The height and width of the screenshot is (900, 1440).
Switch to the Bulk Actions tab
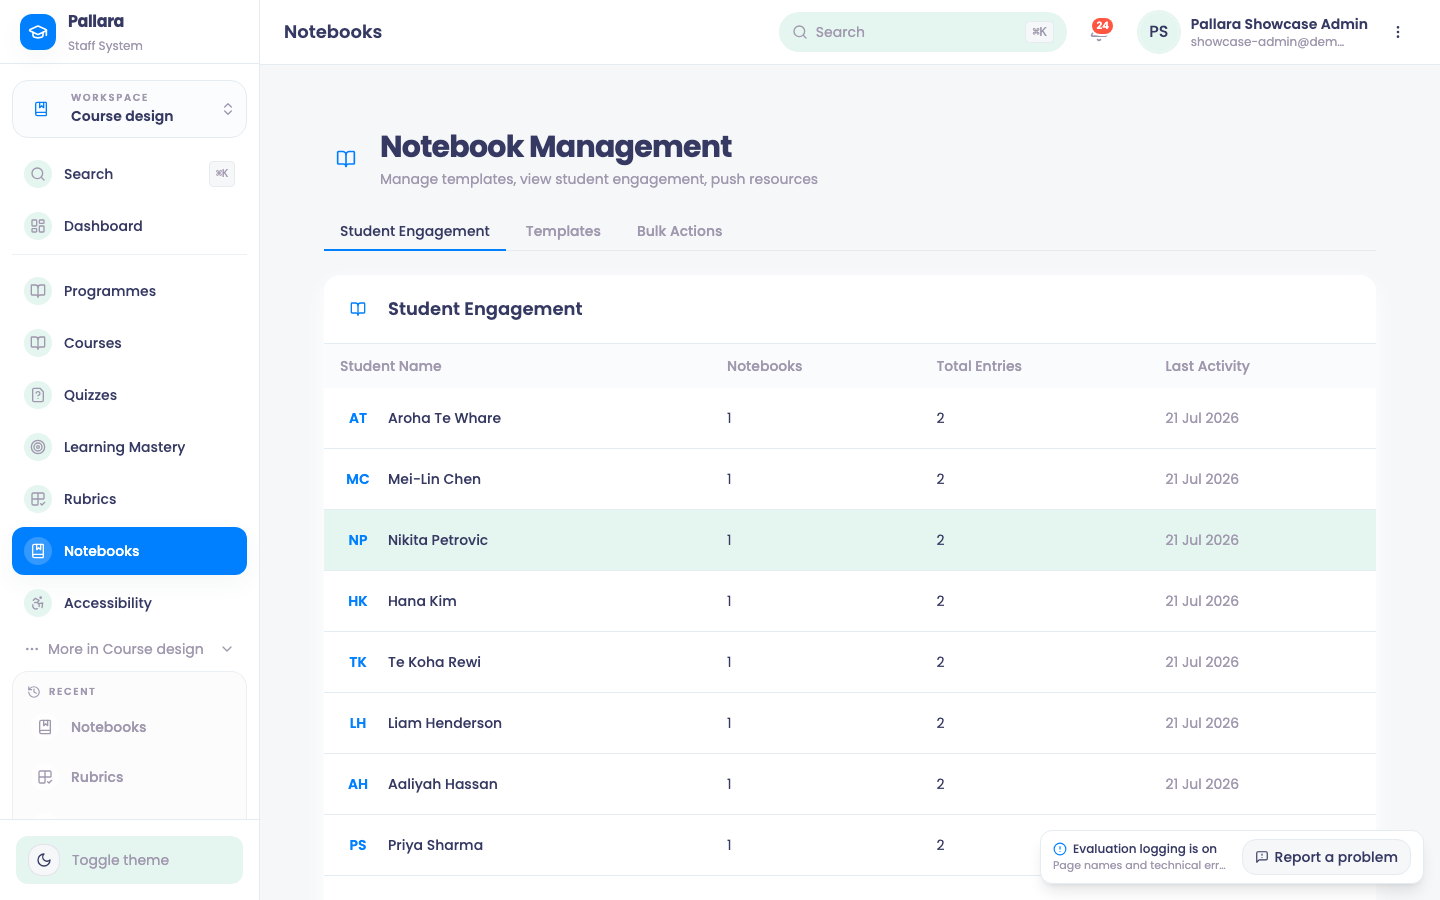click(679, 231)
